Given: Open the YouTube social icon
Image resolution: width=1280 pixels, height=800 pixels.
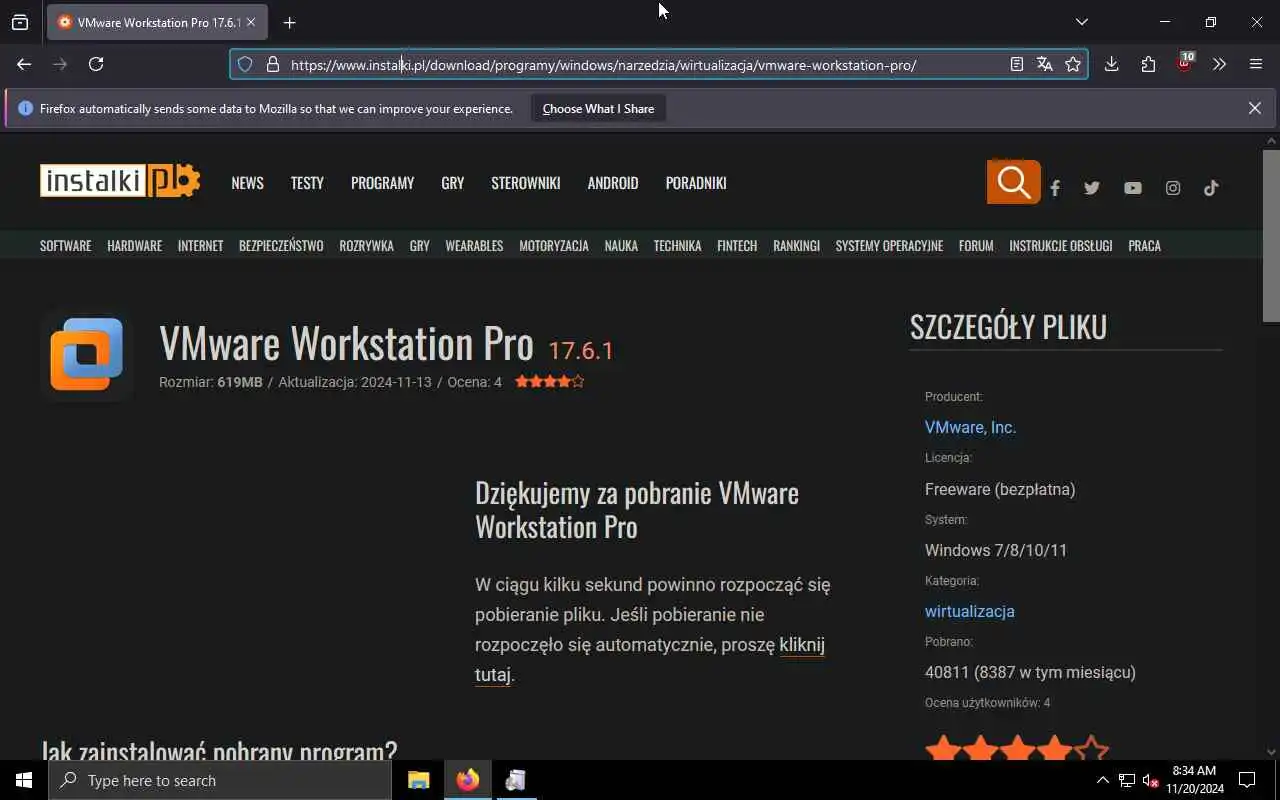Looking at the screenshot, I should pos(1132,188).
